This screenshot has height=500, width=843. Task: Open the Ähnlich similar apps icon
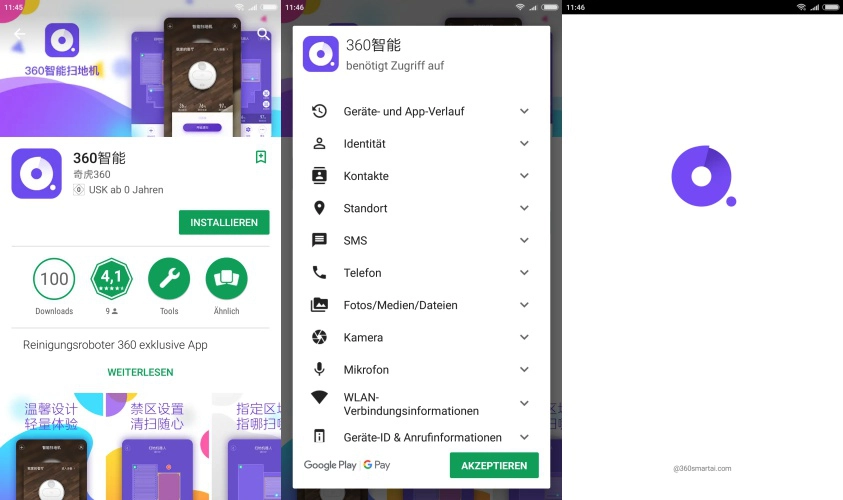pyautogui.click(x=226, y=278)
